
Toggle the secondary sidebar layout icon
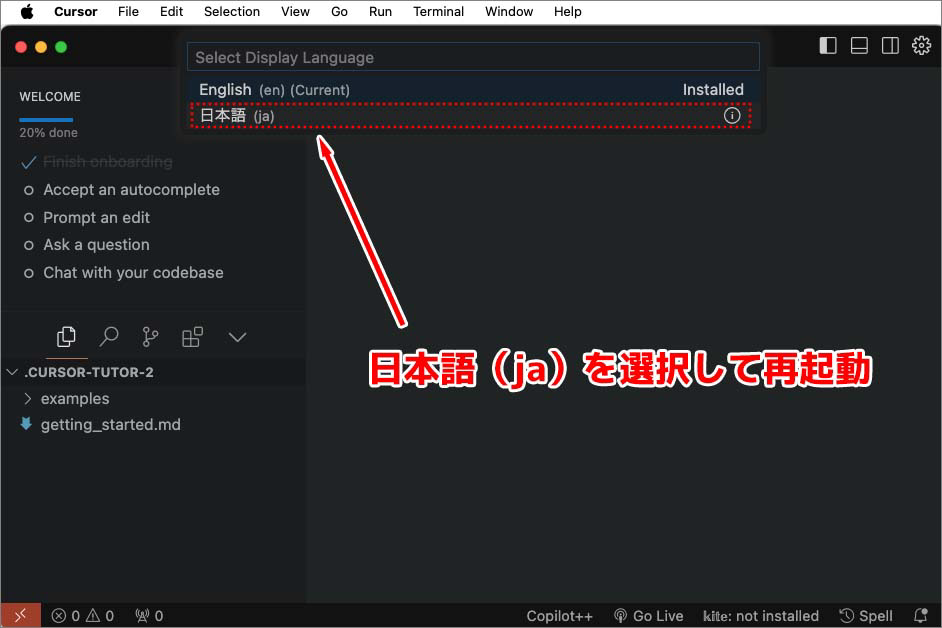coord(890,44)
